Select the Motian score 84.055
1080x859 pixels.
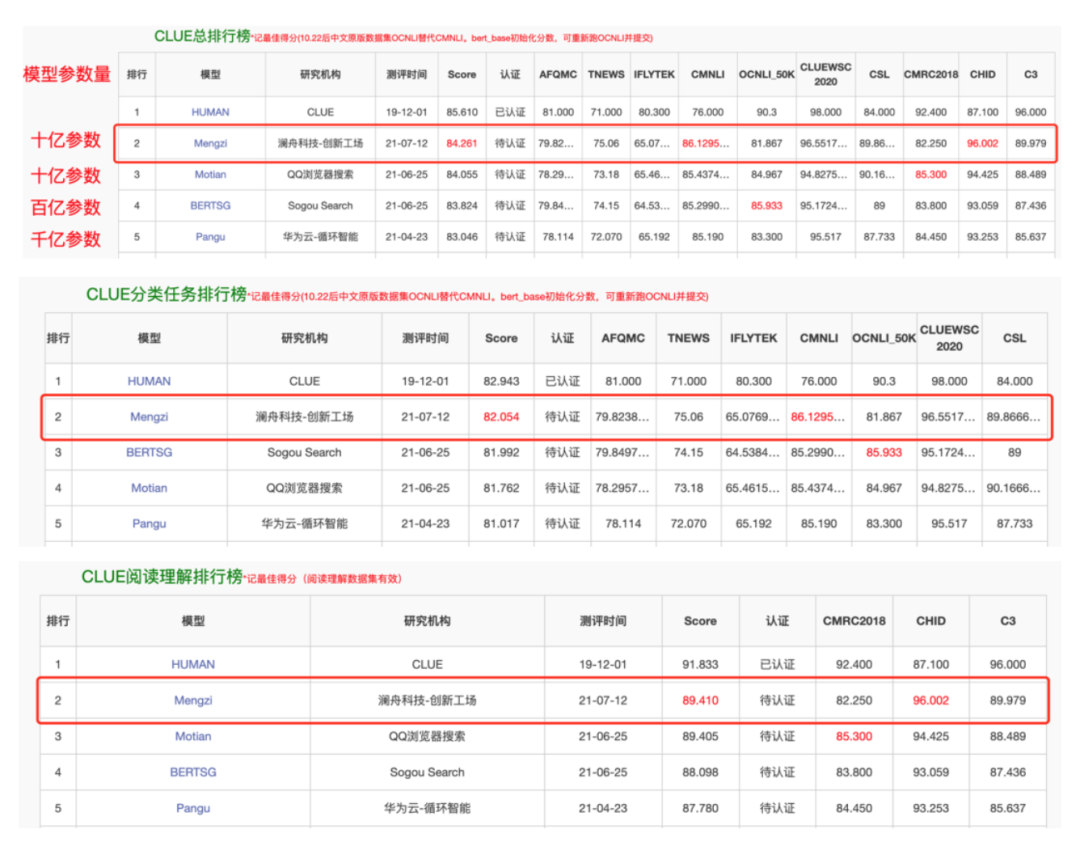461,174
